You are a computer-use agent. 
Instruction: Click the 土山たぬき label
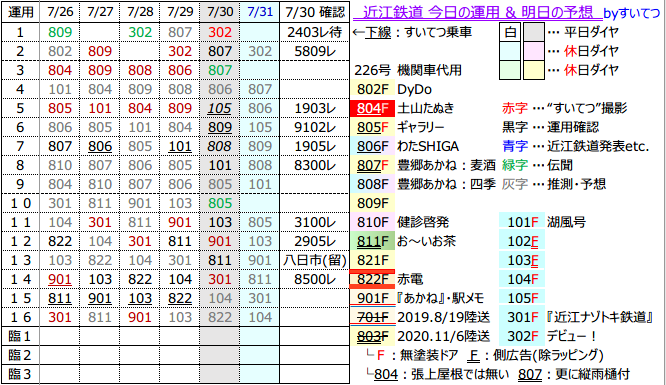(425, 108)
